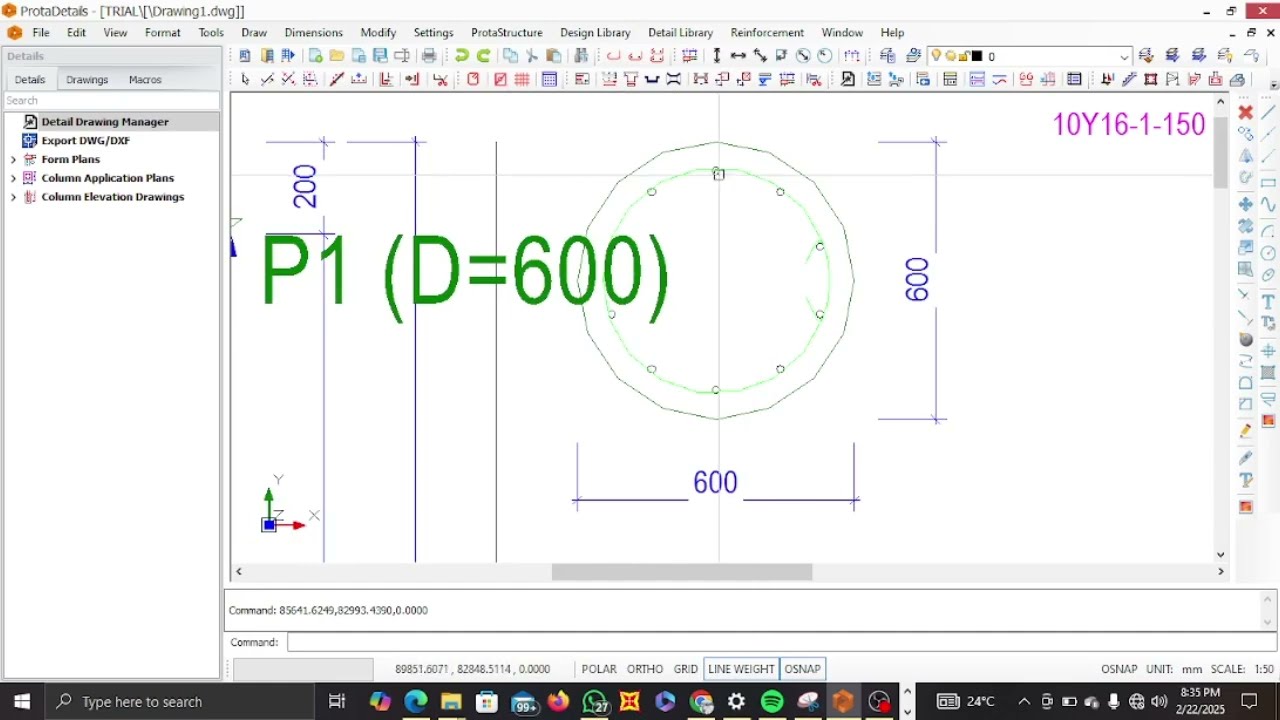
Task: Click the black layer color swatch
Action: point(977,56)
